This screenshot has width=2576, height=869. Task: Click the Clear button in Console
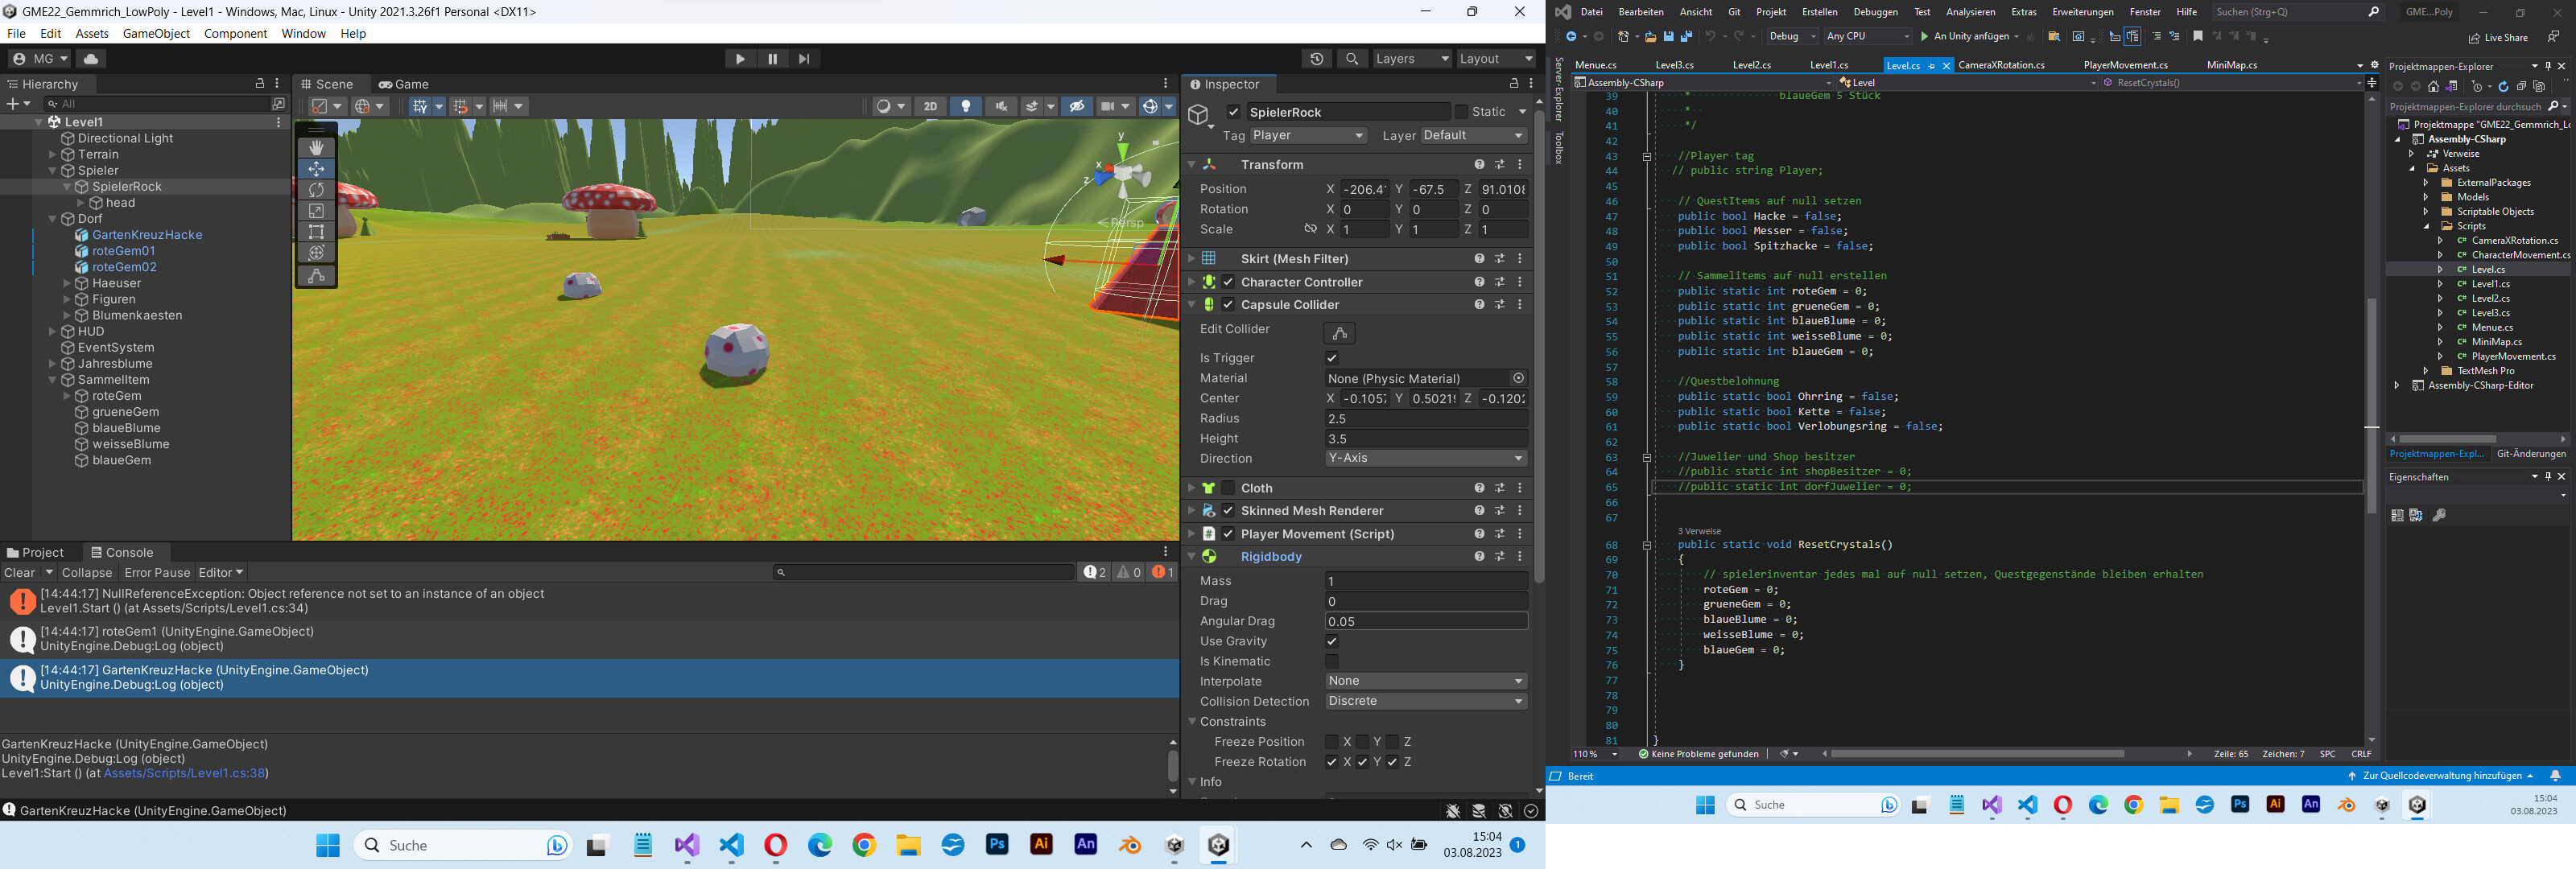click(x=19, y=573)
